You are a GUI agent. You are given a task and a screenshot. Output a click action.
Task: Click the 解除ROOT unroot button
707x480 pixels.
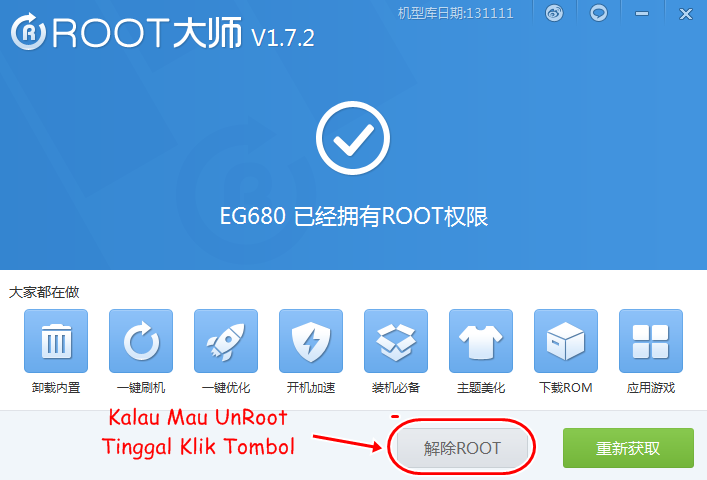[x=462, y=448]
